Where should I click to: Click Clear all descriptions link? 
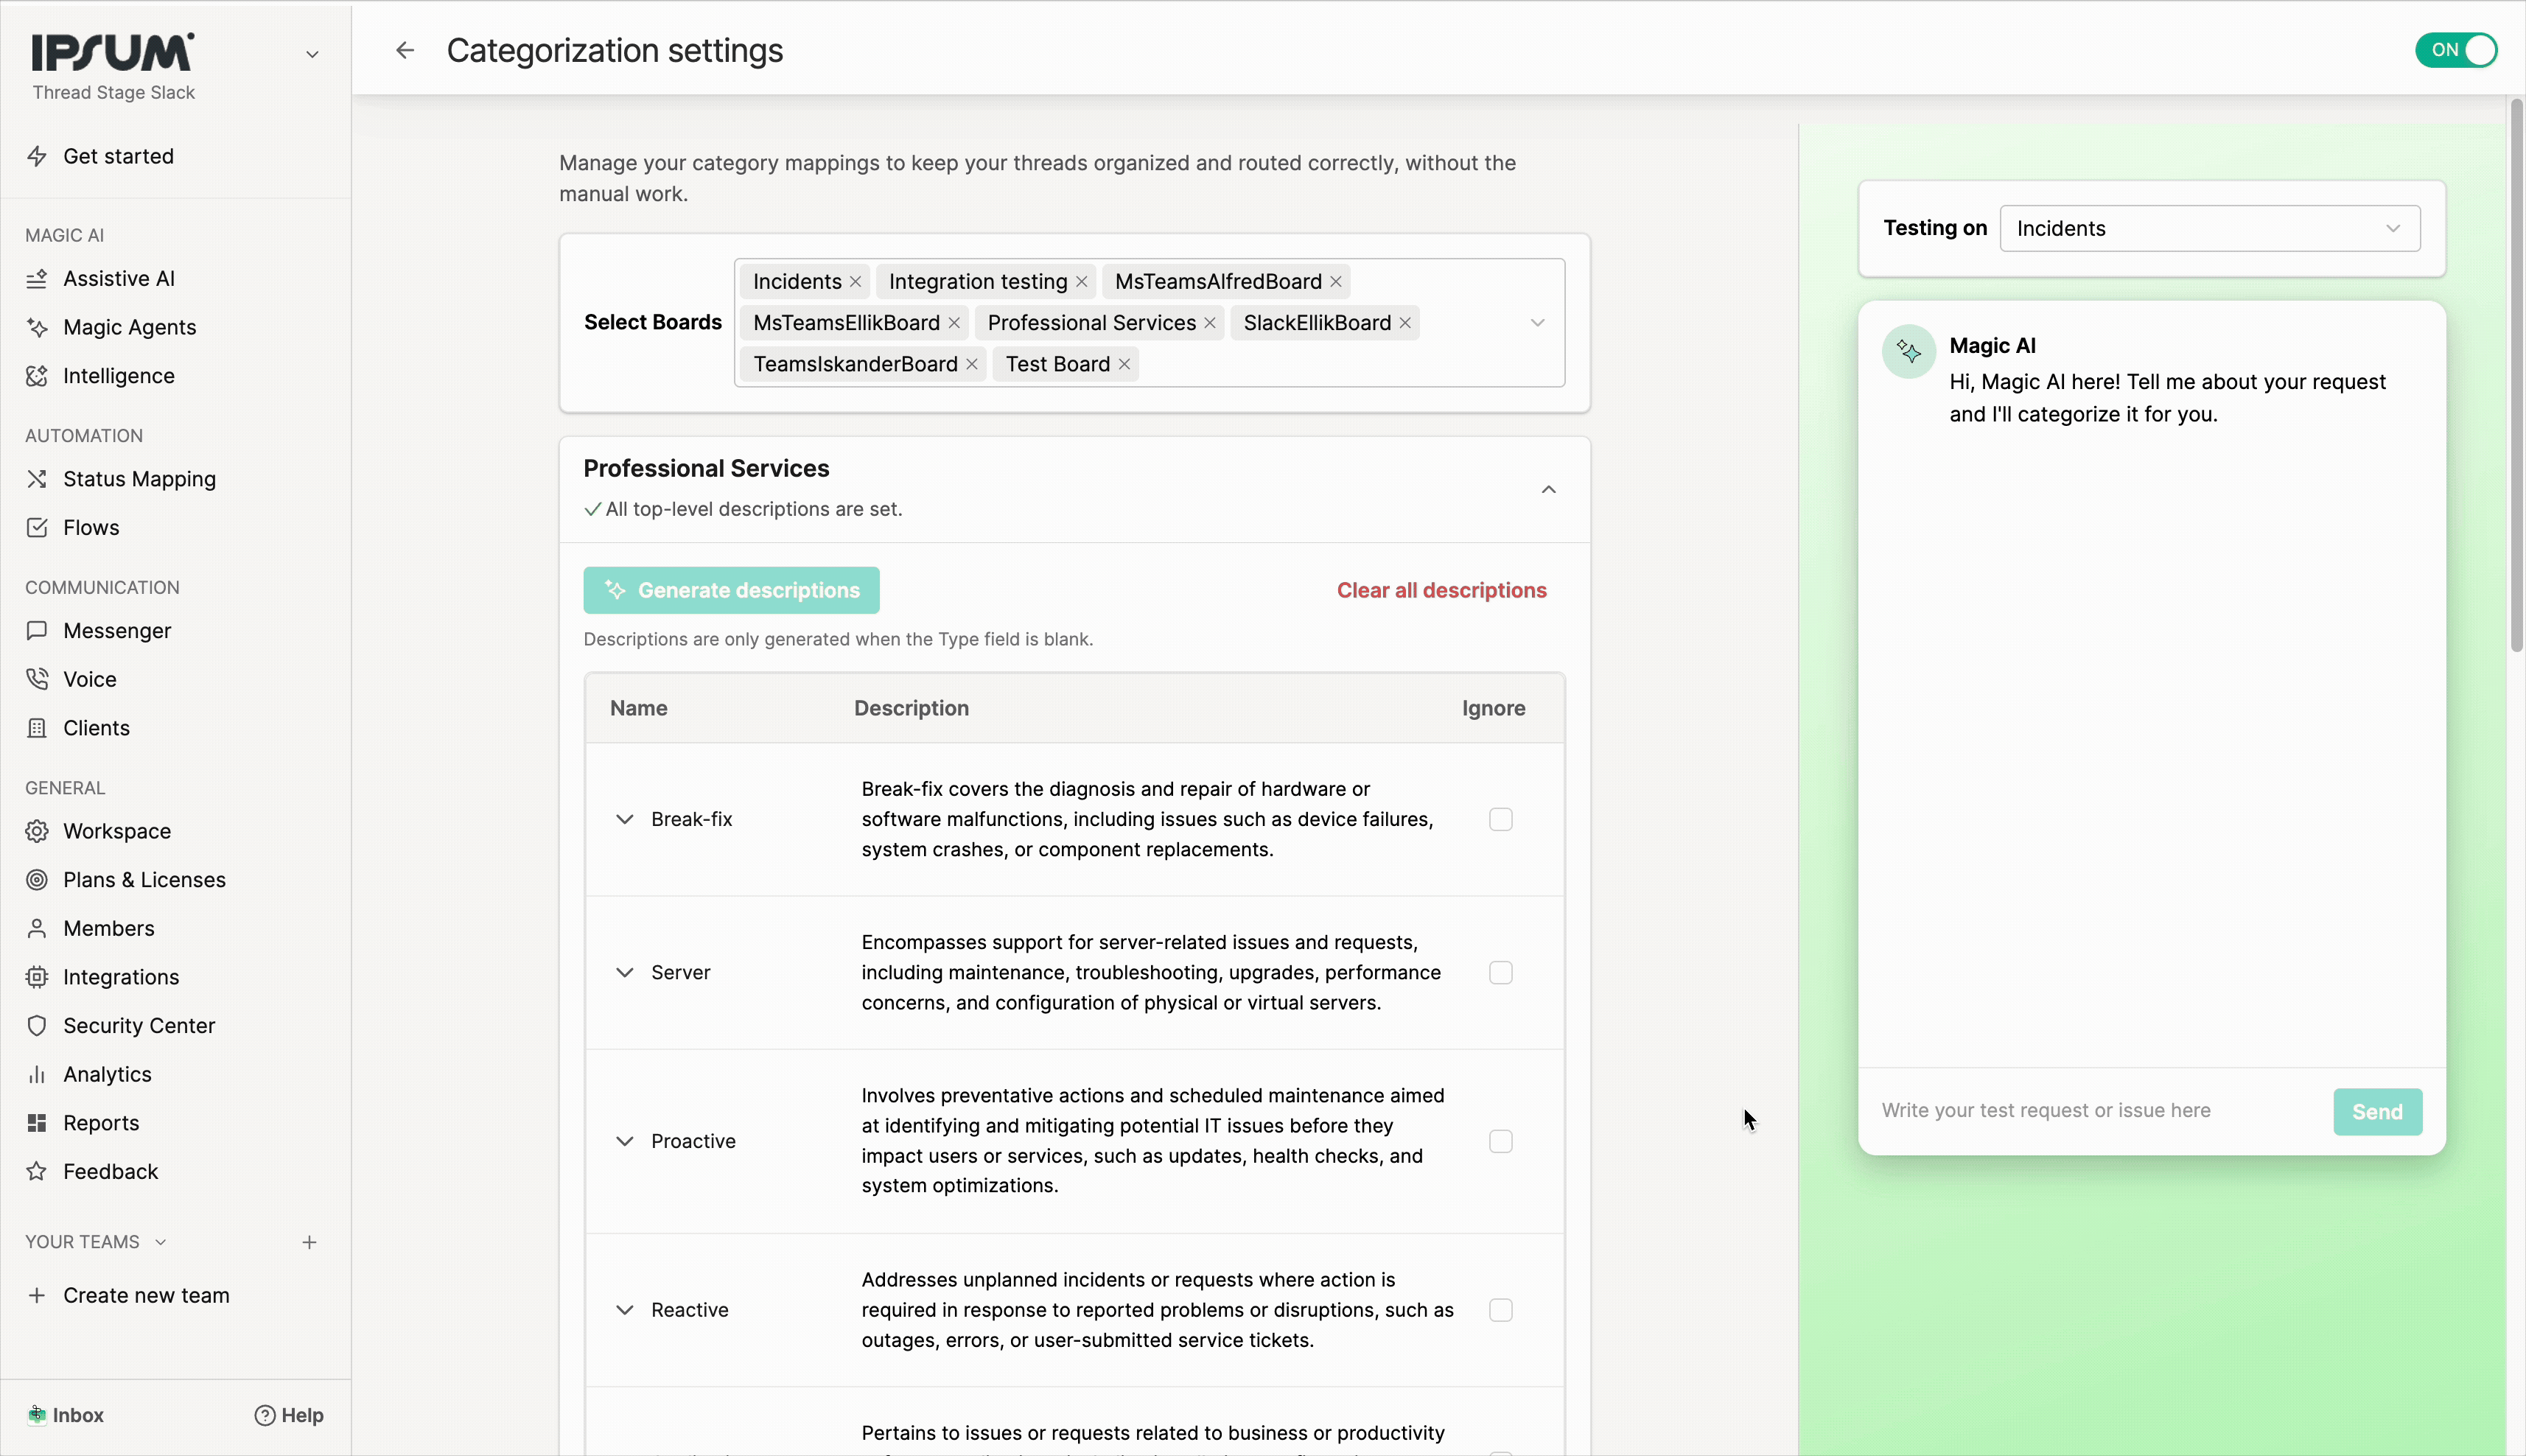pyautogui.click(x=1442, y=590)
